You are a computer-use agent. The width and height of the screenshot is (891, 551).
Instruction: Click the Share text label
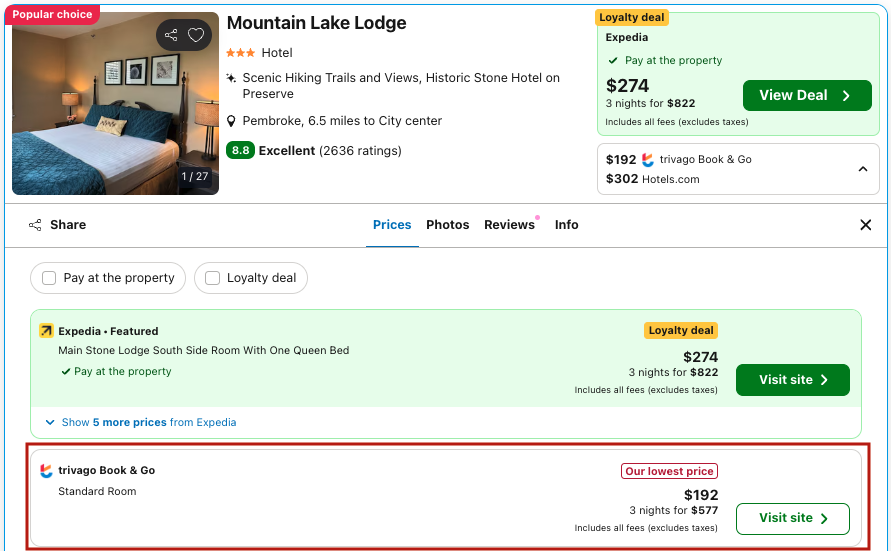tap(68, 225)
